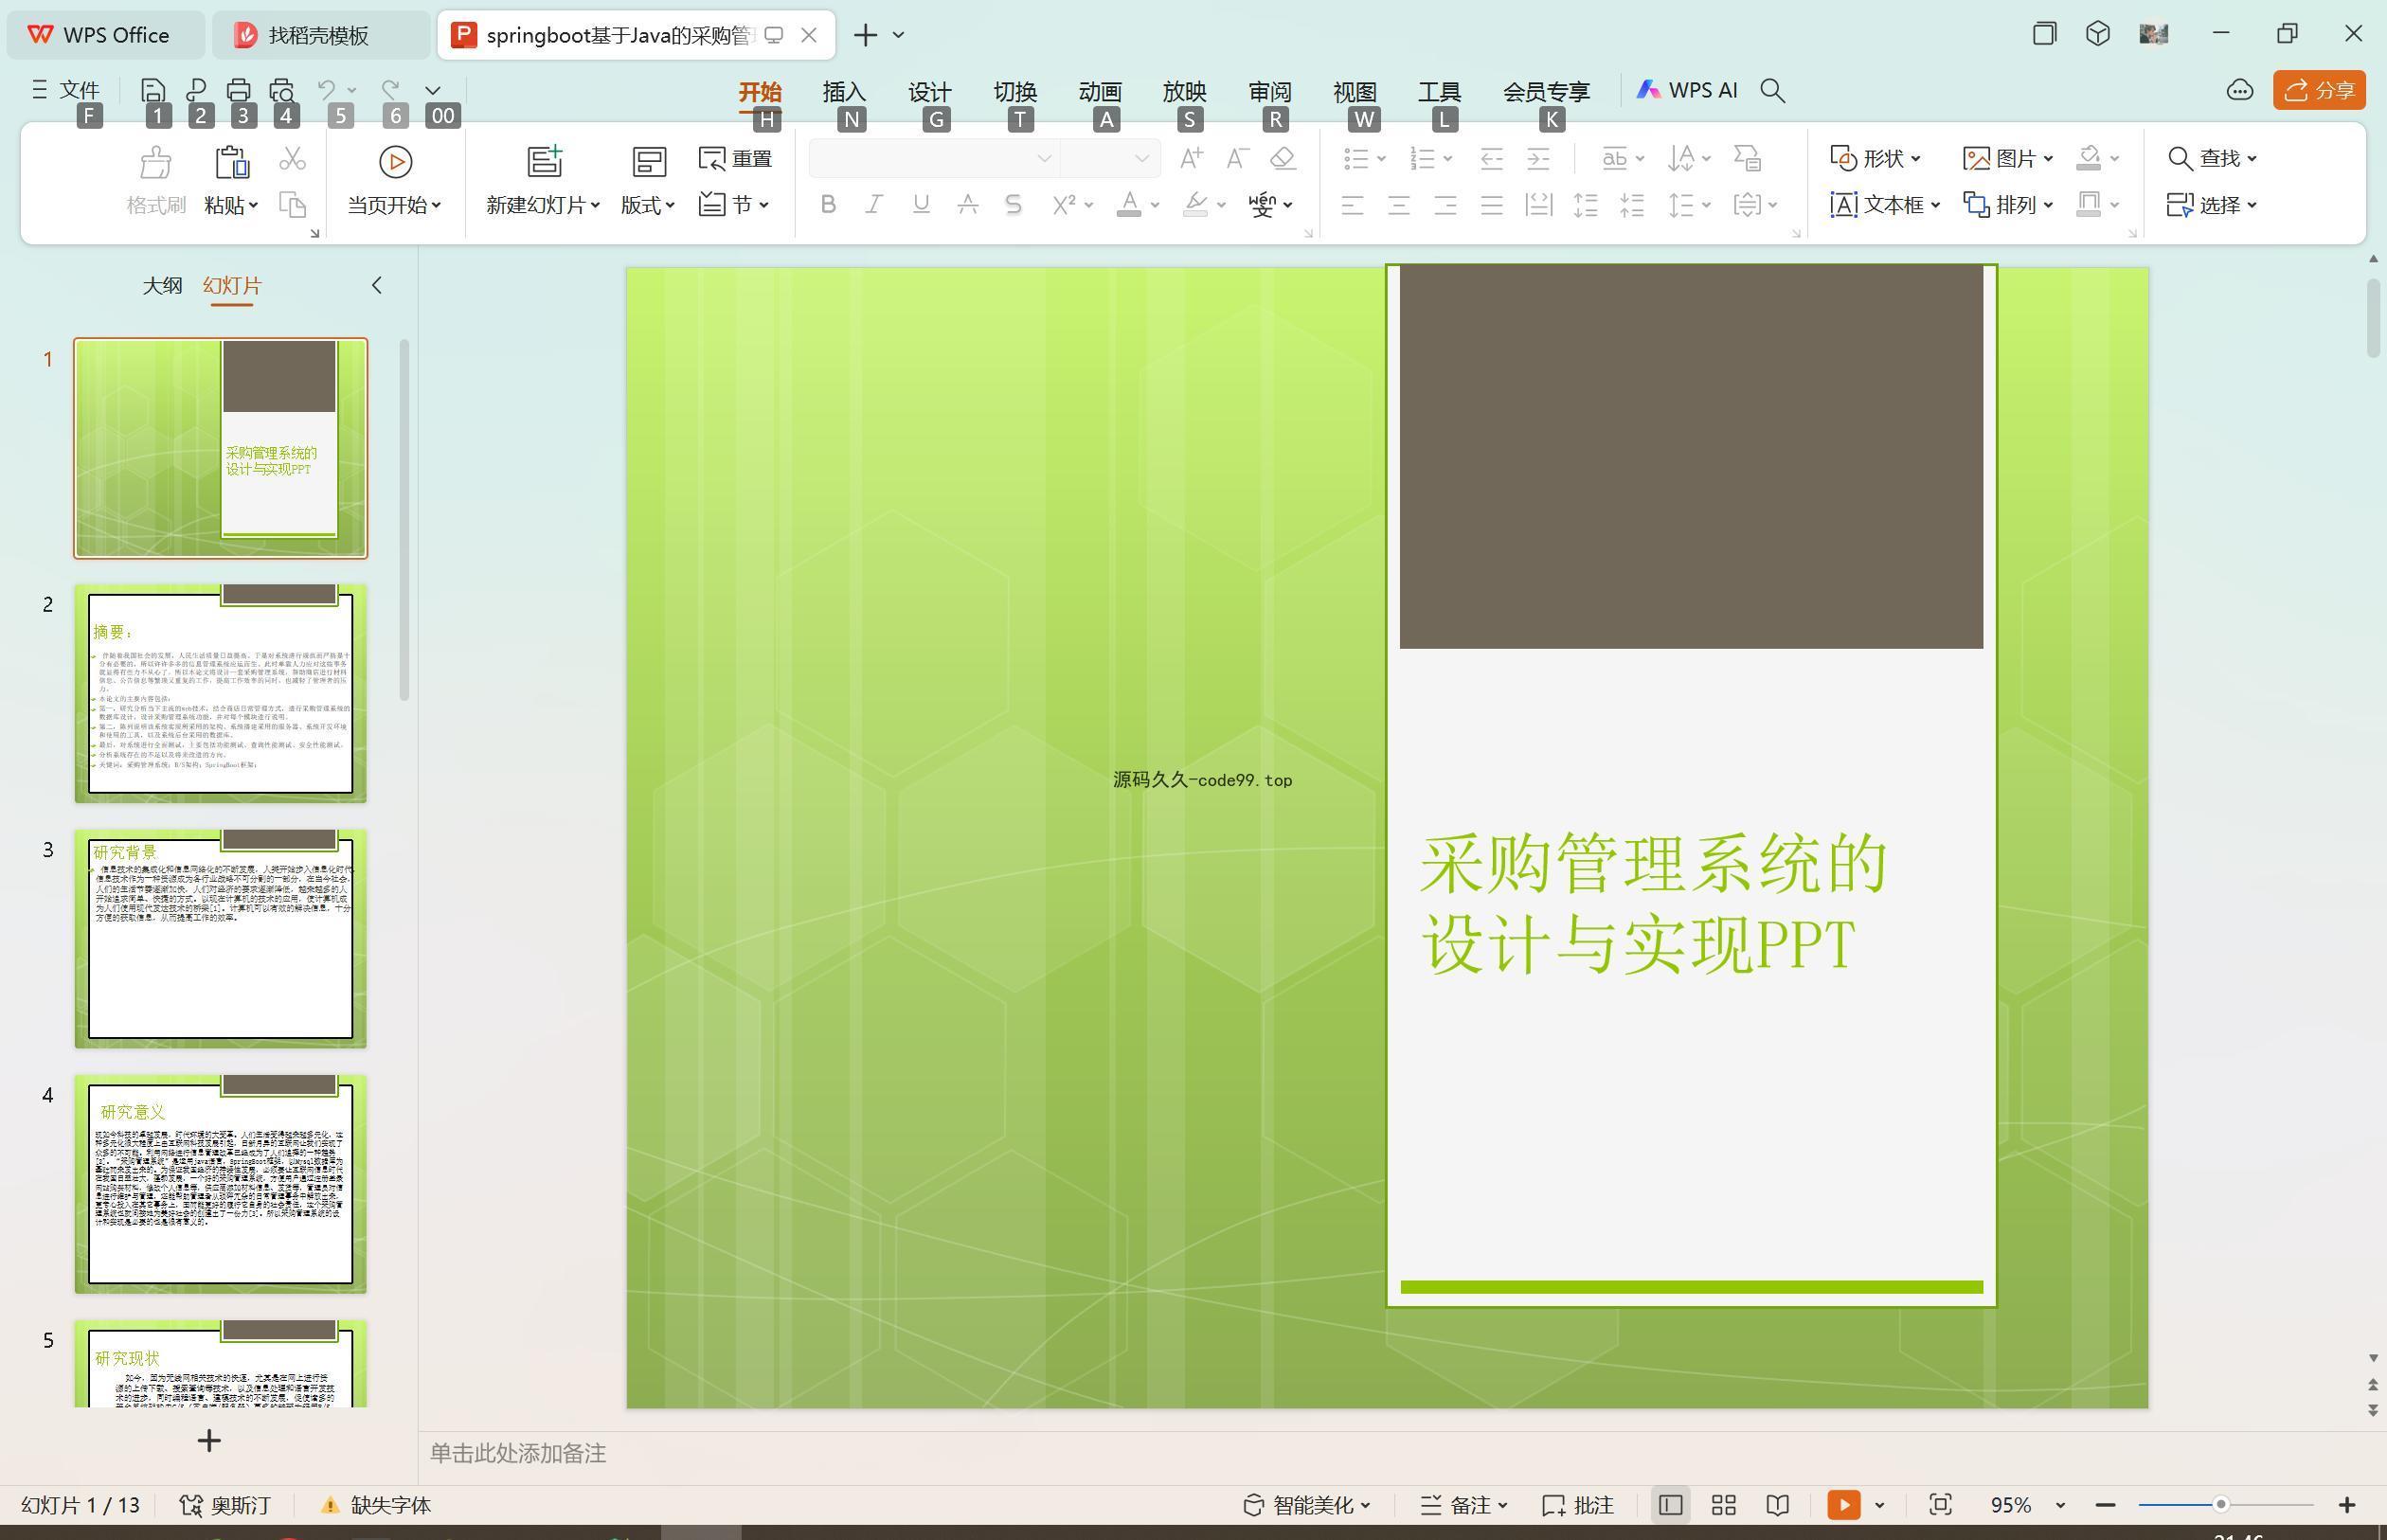Image resolution: width=2387 pixels, height=1540 pixels.
Task: Click the Print Preview icon
Action: (x=282, y=90)
